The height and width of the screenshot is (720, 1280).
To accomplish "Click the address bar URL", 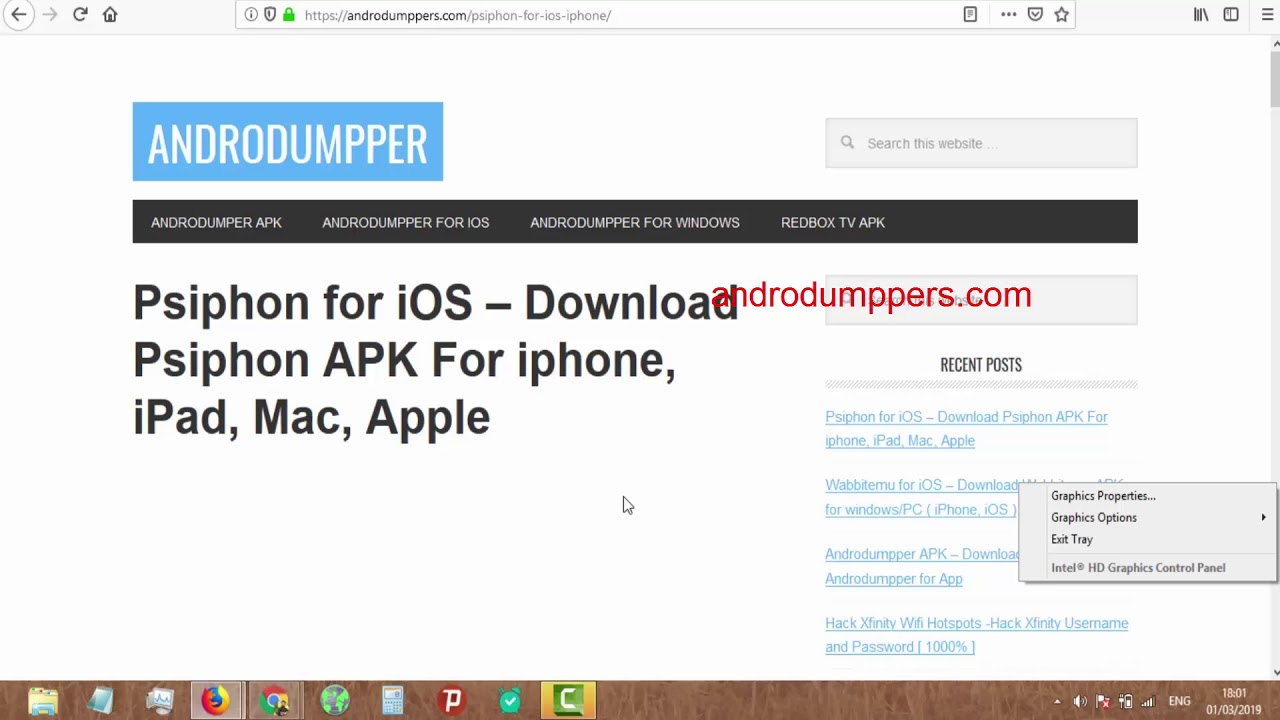I will pos(458,15).
